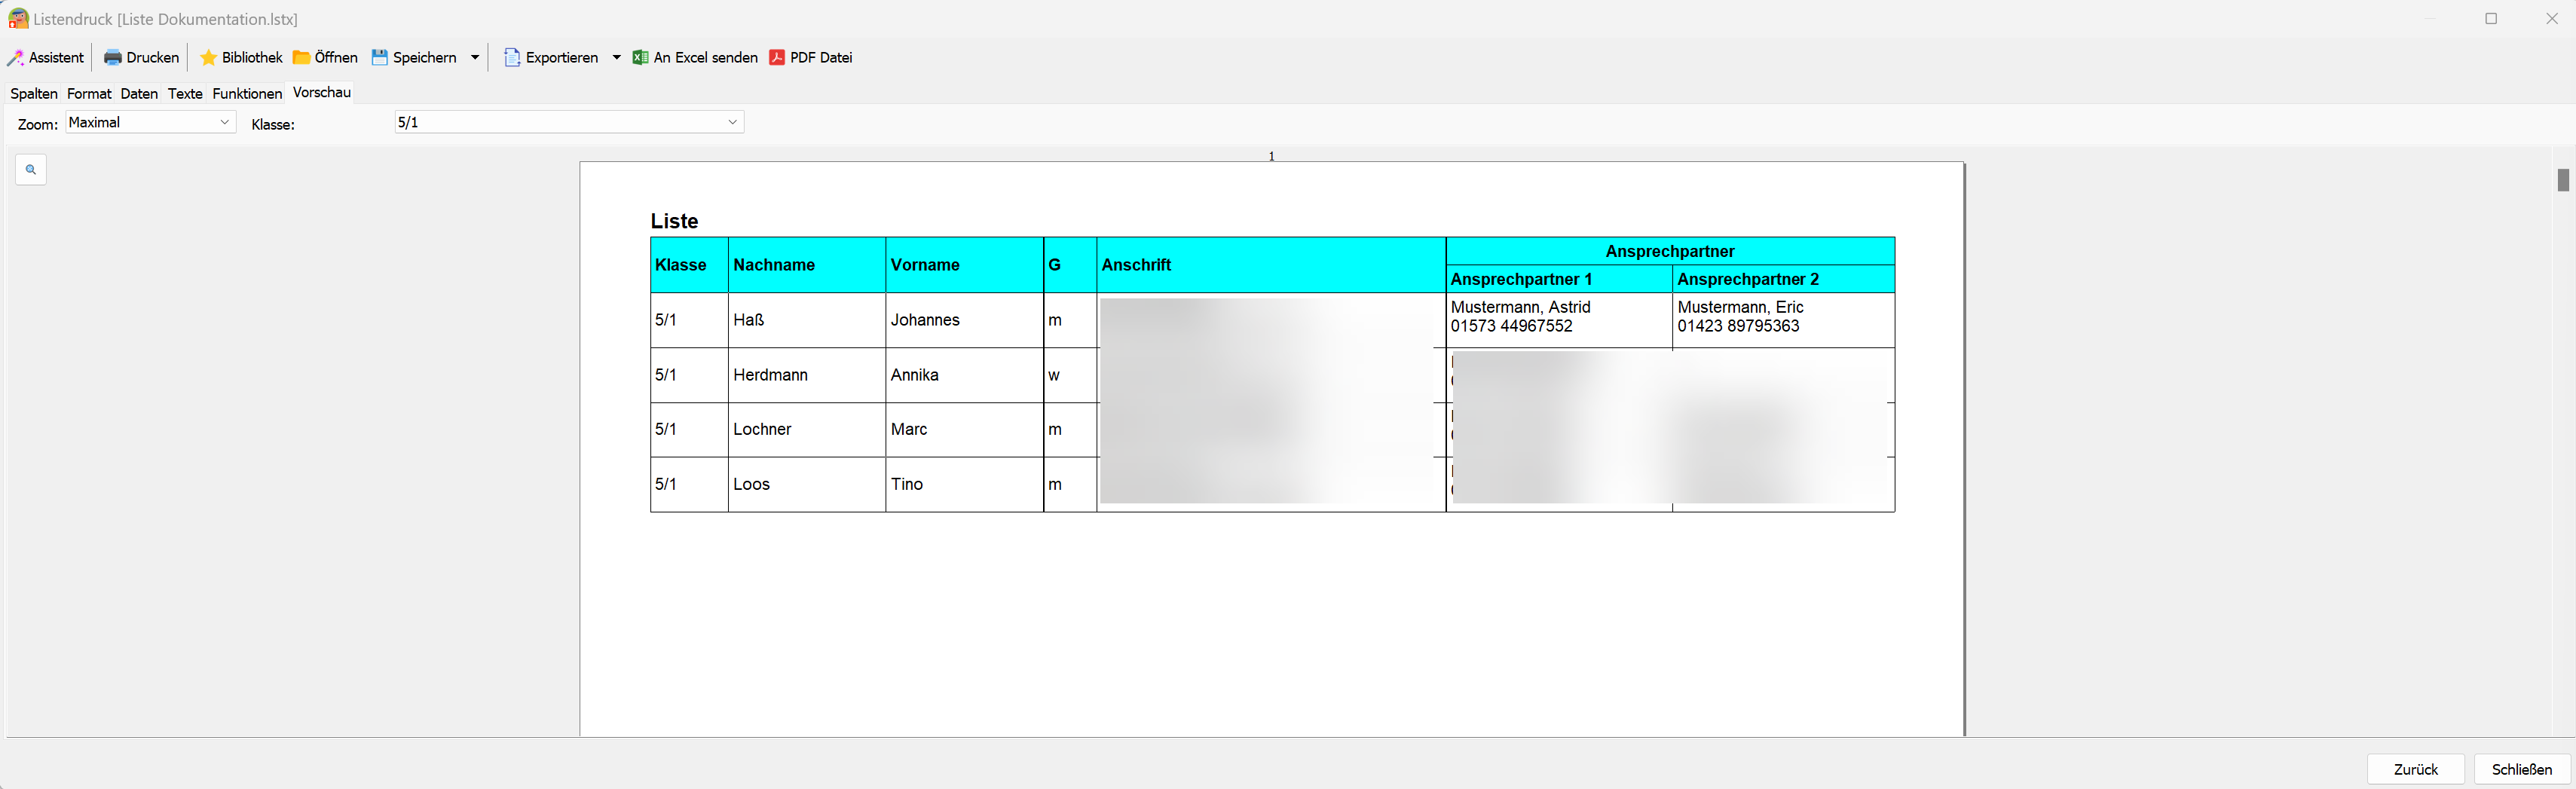Click the Exportieren document icon
This screenshot has width=2576, height=789.
click(x=512, y=58)
